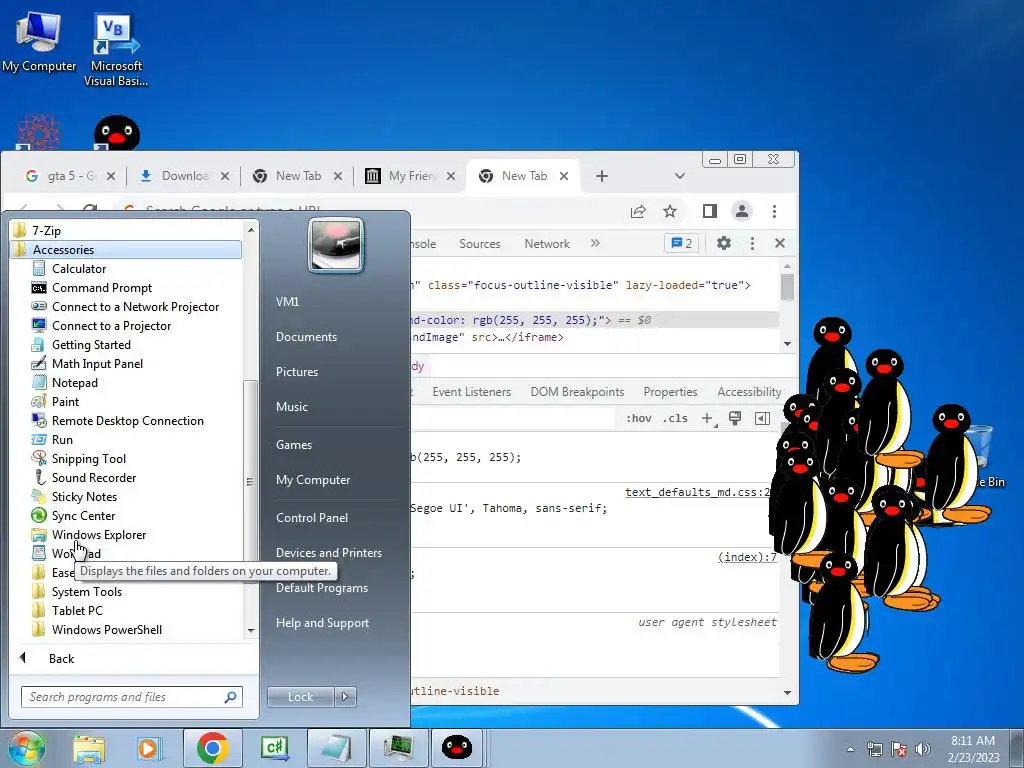Open the Run dialog entry
This screenshot has width=1024, height=768.
[x=62, y=440]
